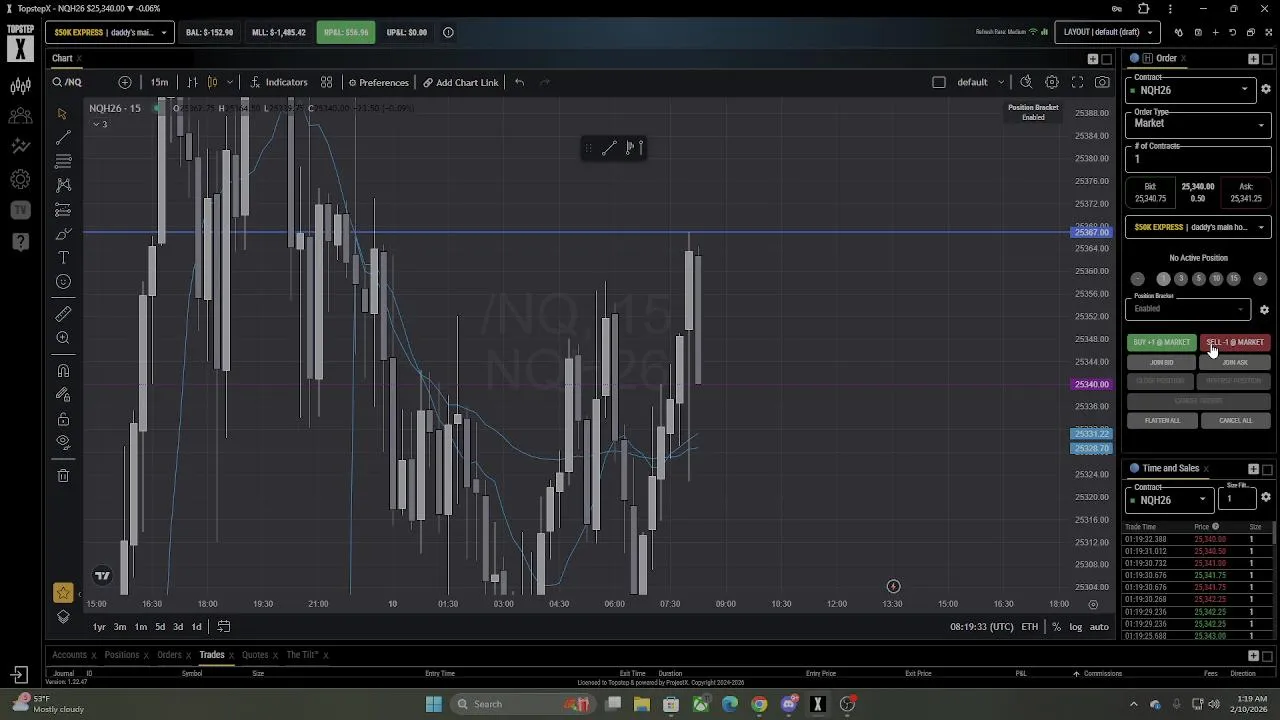
Task: Take a chart snapshot with camera icon
Action: click(x=1102, y=82)
